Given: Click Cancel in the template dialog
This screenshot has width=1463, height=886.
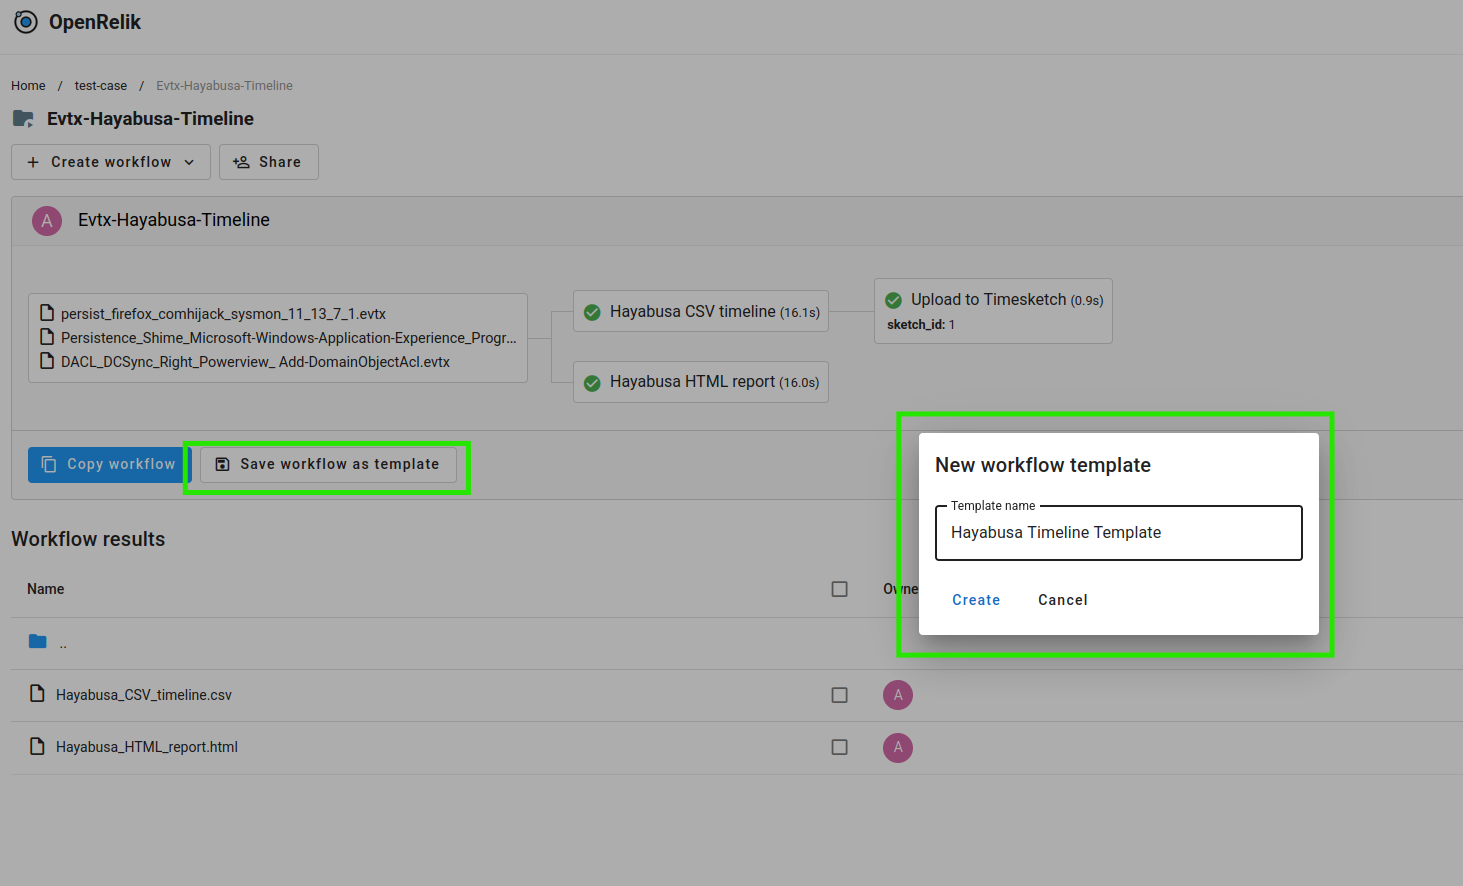Looking at the screenshot, I should point(1063,600).
